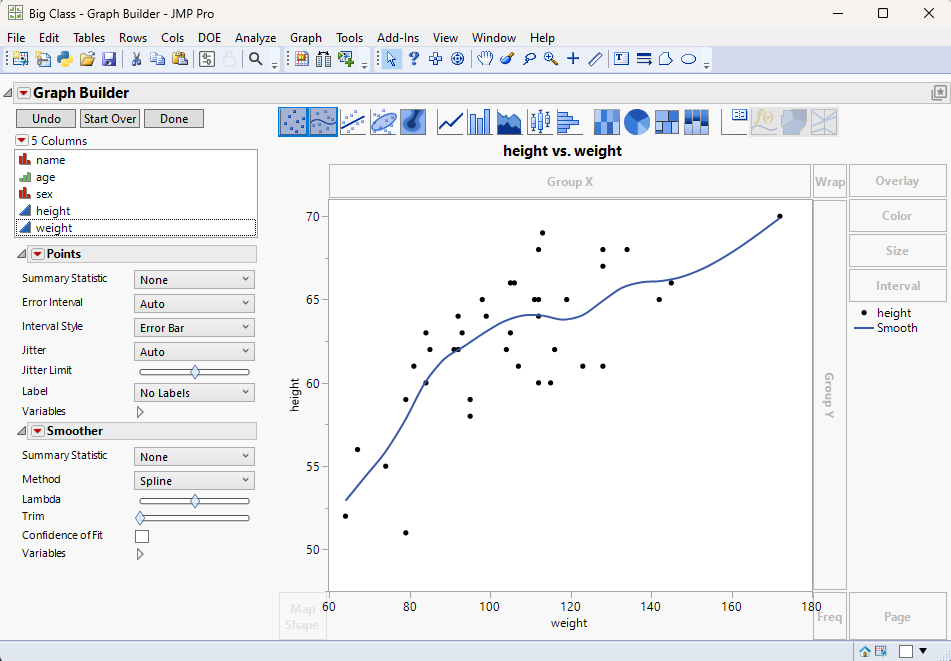Choose the Area chart element

(x=509, y=122)
